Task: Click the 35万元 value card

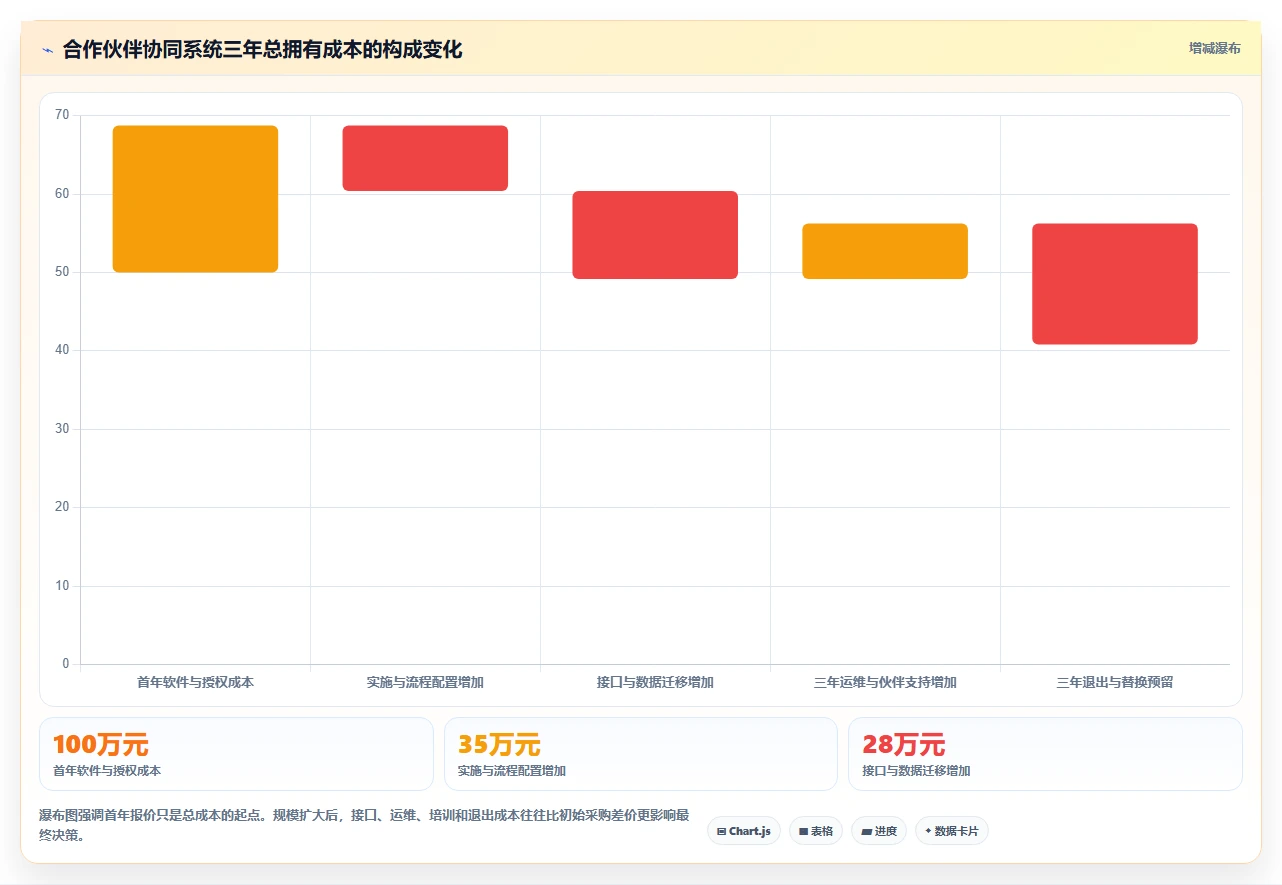Action: (640, 754)
